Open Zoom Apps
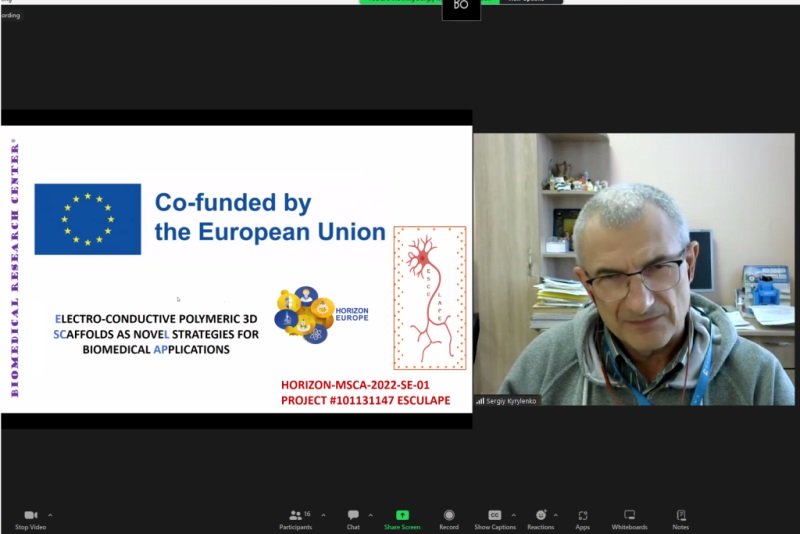Screen dimensions: 800x534 click(583, 520)
